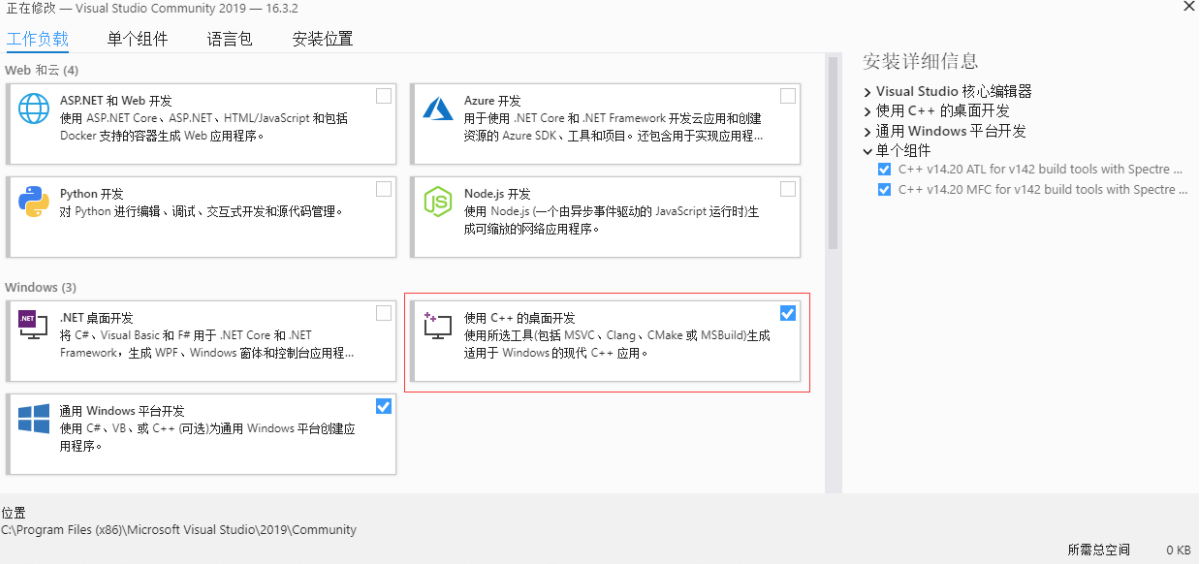Click the ASP.NET globe icon
The height and width of the screenshot is (564, 1202).
coord(34,108)
